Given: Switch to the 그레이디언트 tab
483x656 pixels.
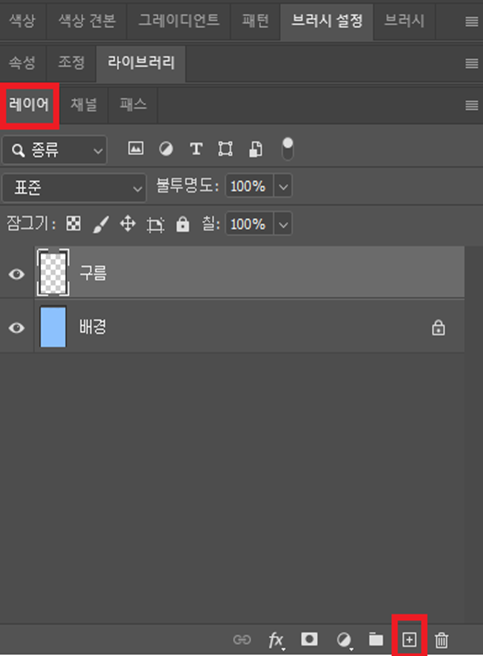Looking at the screenshot, I should [x=179, y=20].
